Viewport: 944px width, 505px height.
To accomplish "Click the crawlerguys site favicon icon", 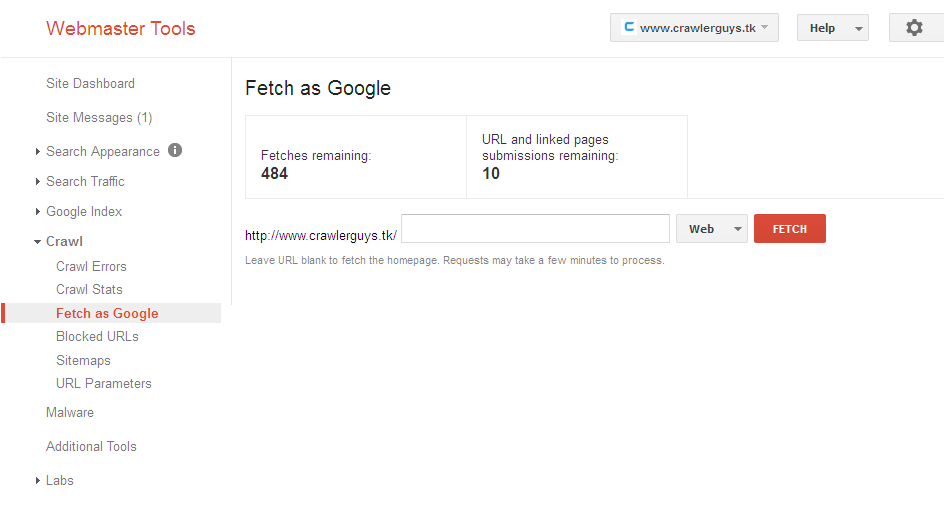I will click(x=629, y=27).
